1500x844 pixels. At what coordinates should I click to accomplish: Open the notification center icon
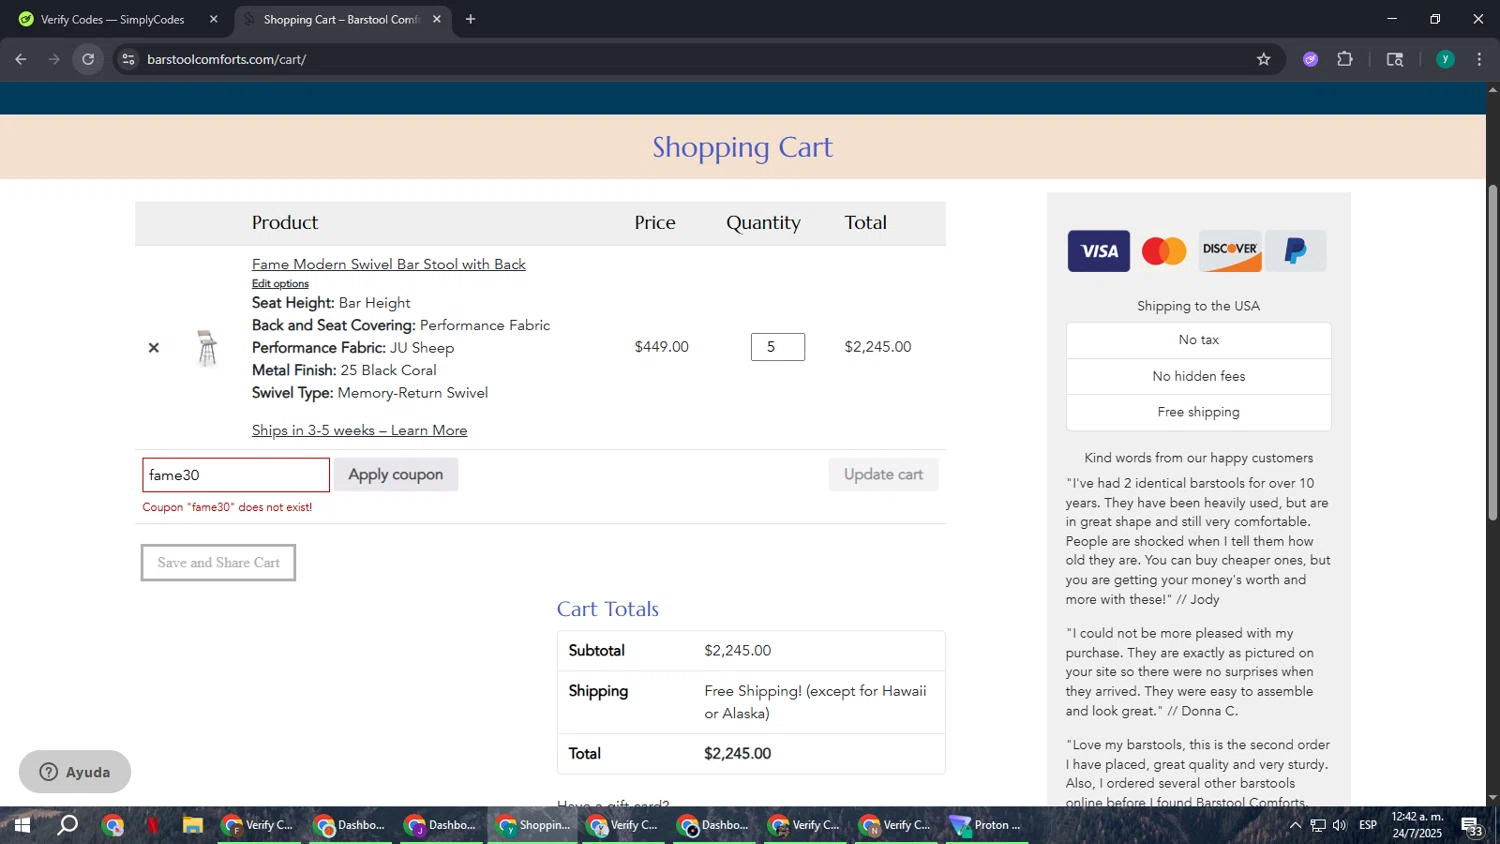(1474, 827)
